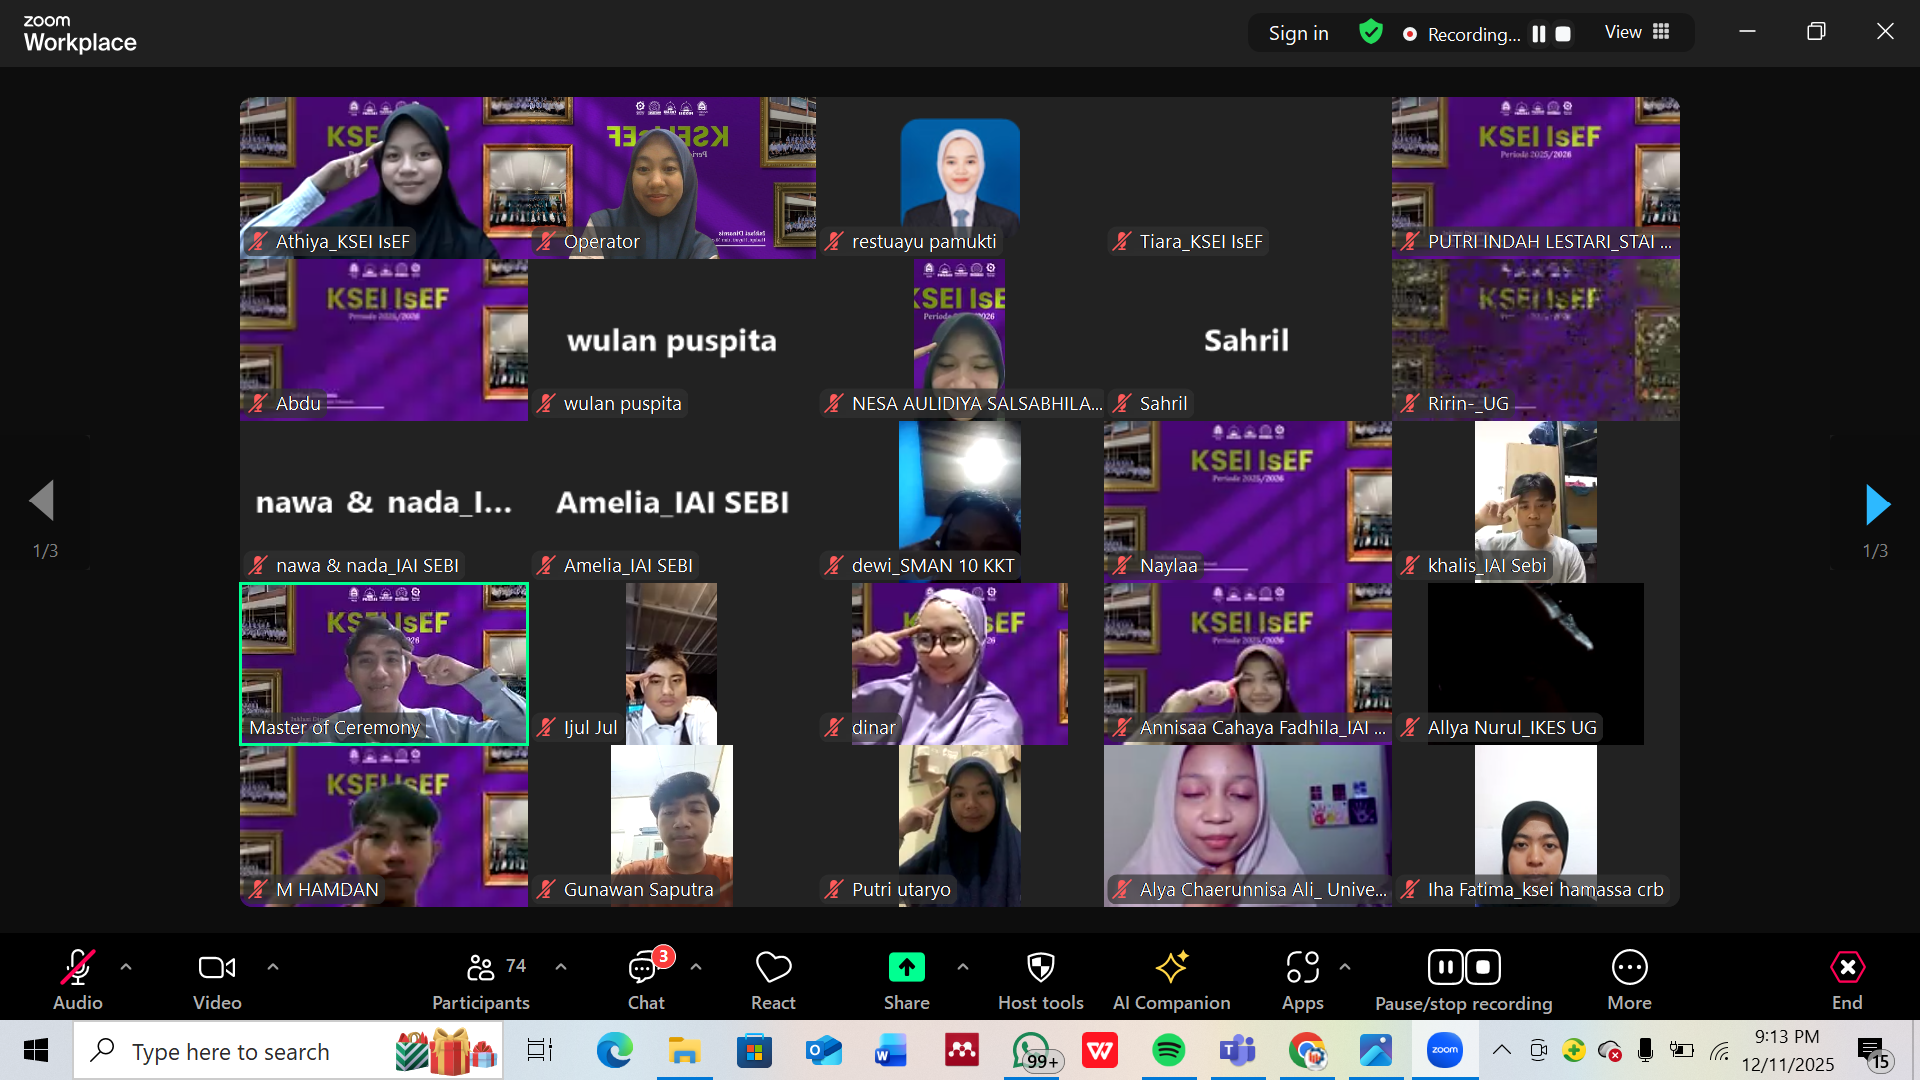Viewport: 1920px width, 1080px height.
Task: Pause the recording in bottom toolbar
Action: pyautogui.click(x=1445, y=967)
